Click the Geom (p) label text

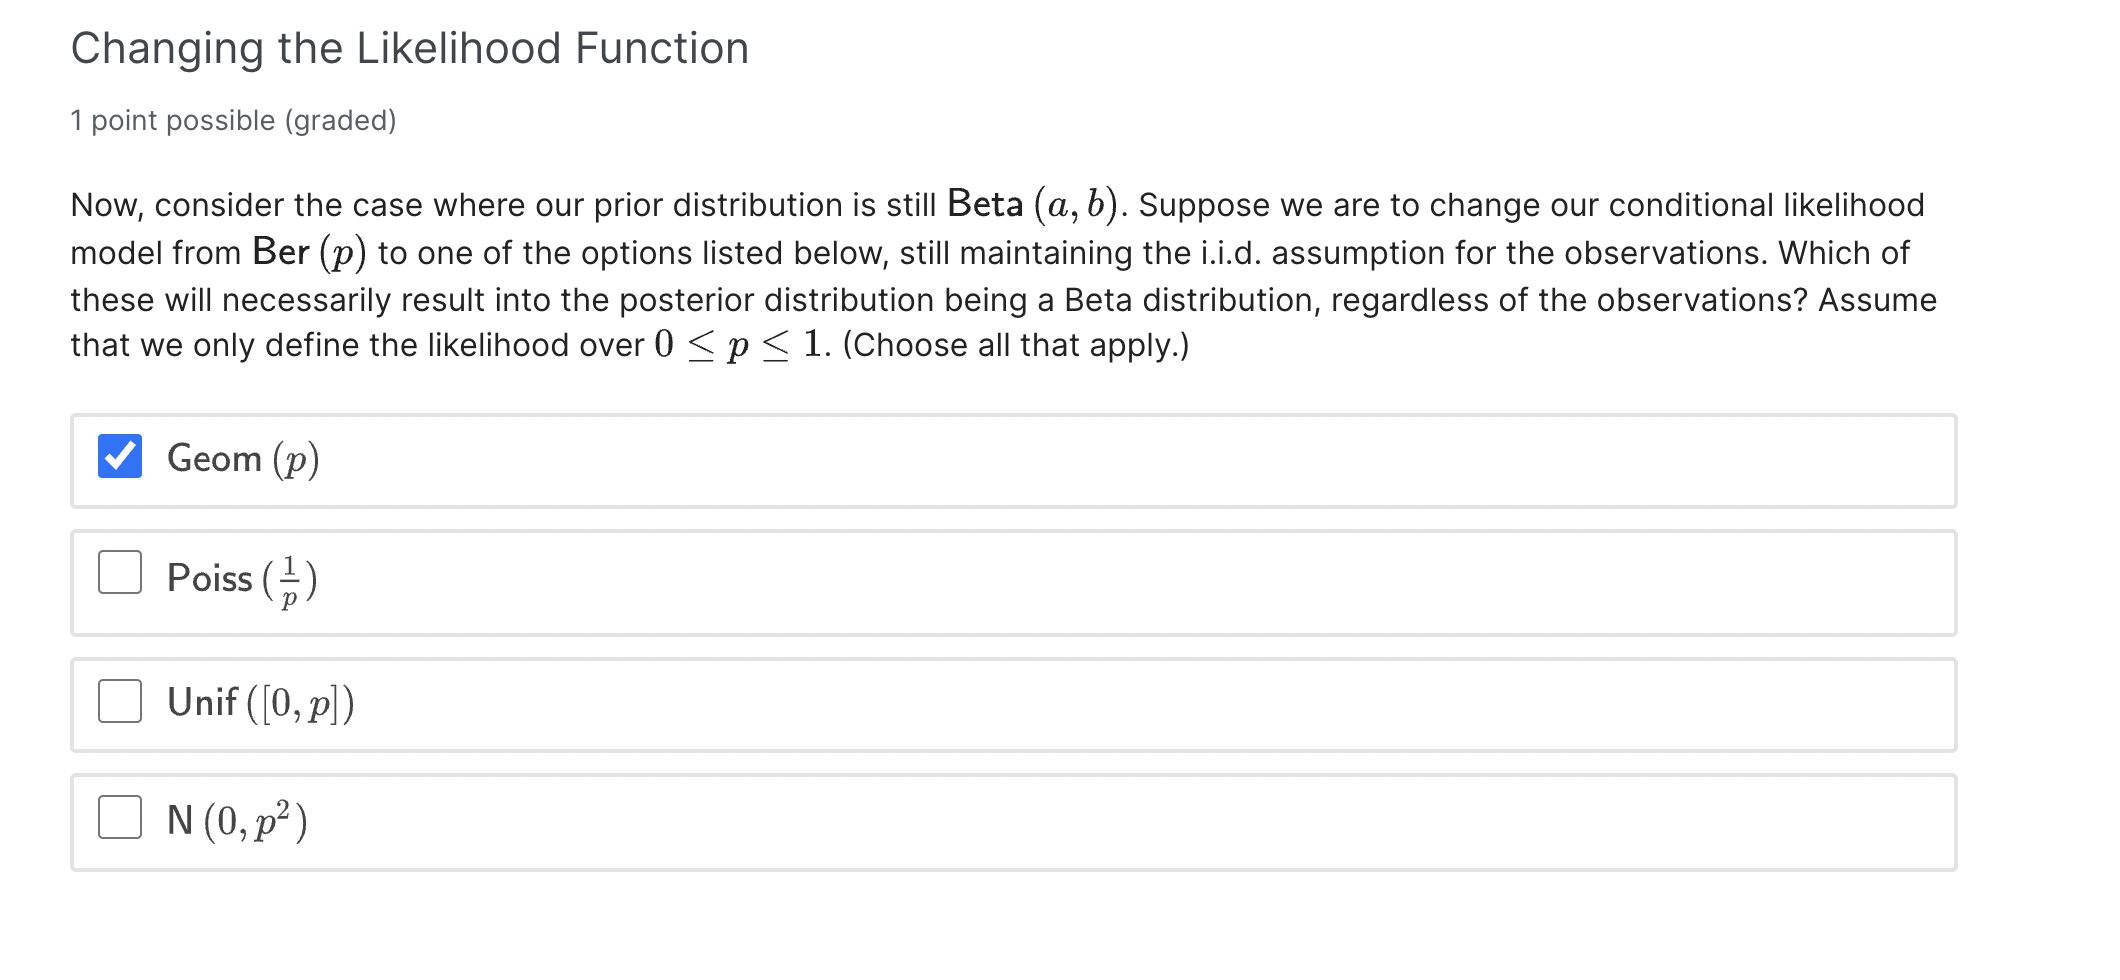pyautogui.click(x=242, y=460)
